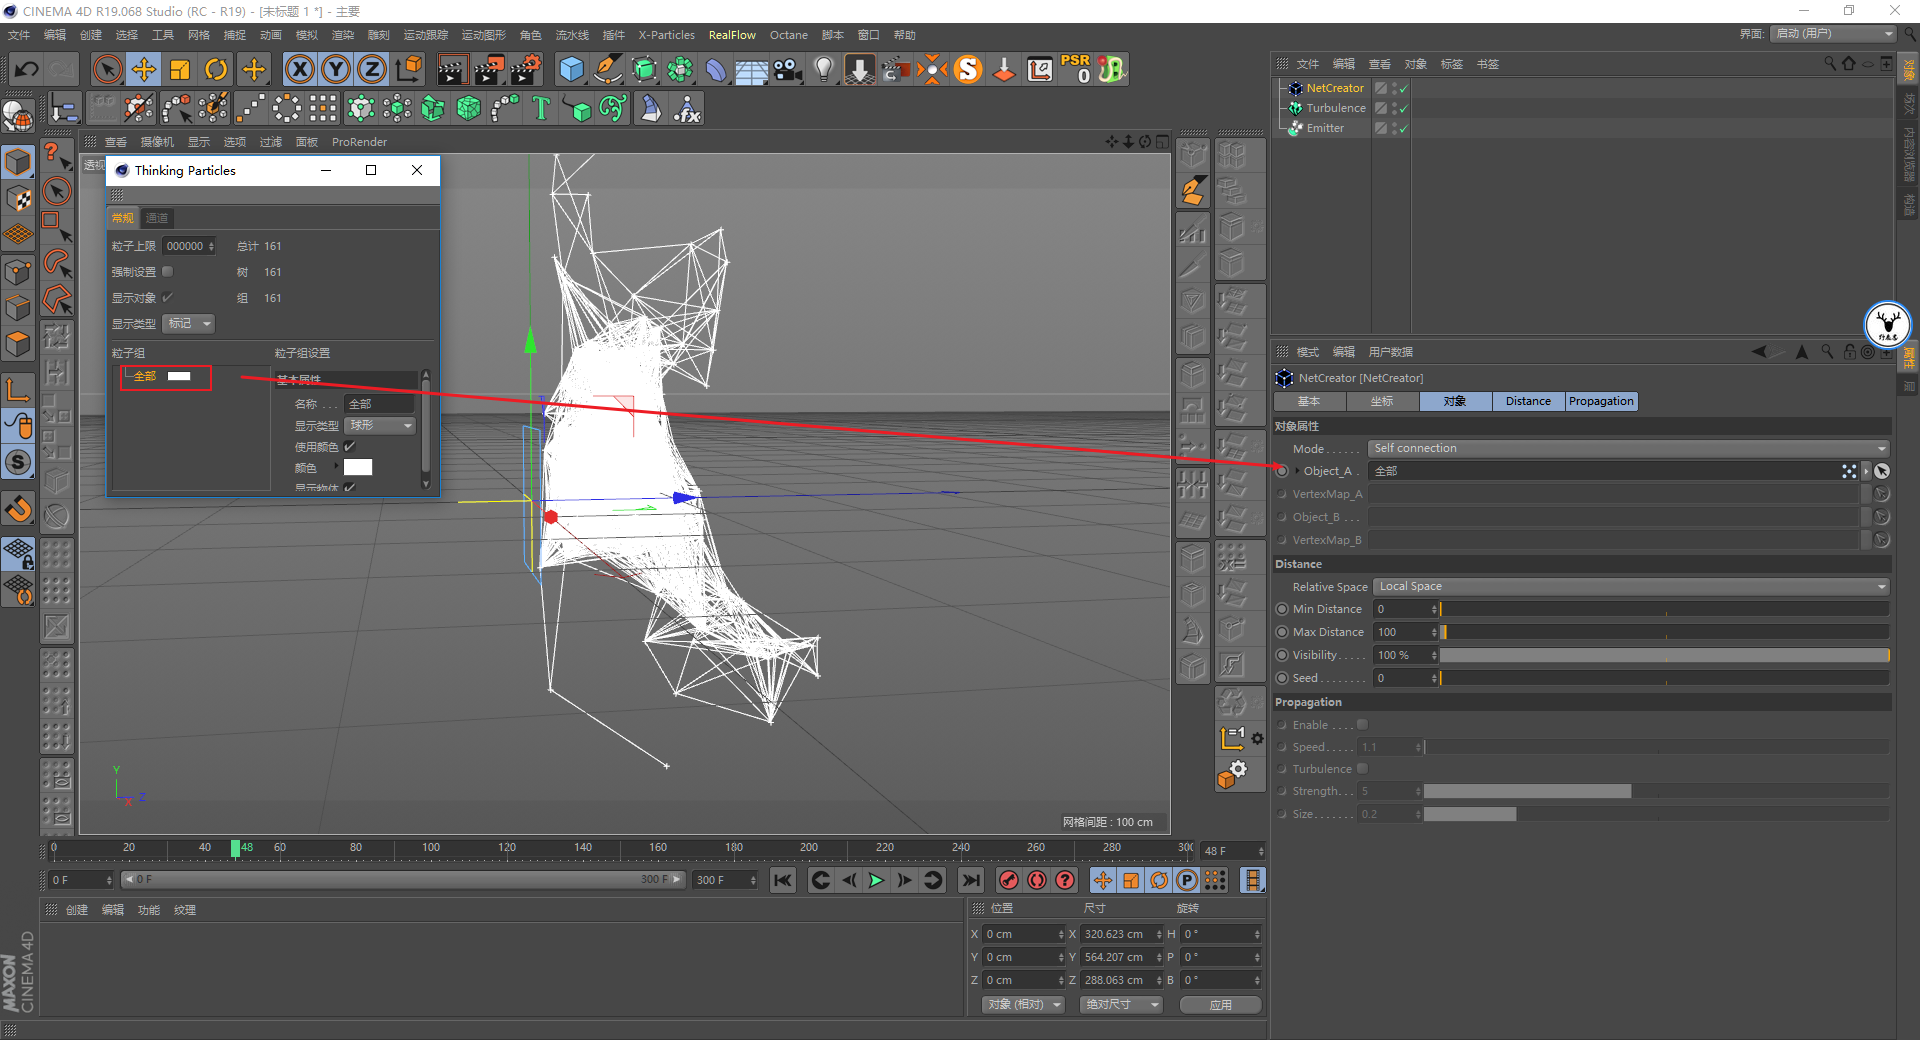The width and height of the screenshot is (1920, 1040).
Task: Toggle the 使用颜色 checkbox
Action: pyautogui.click(x=350, y=446)
